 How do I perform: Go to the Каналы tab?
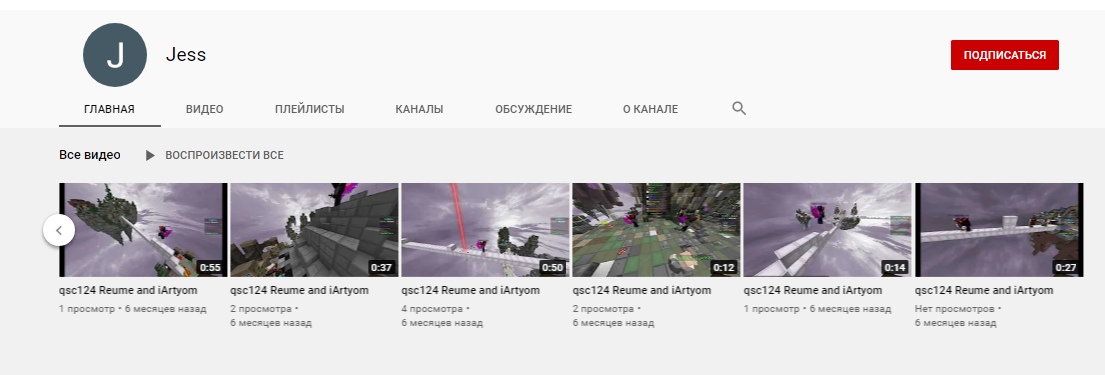point(419,109)
